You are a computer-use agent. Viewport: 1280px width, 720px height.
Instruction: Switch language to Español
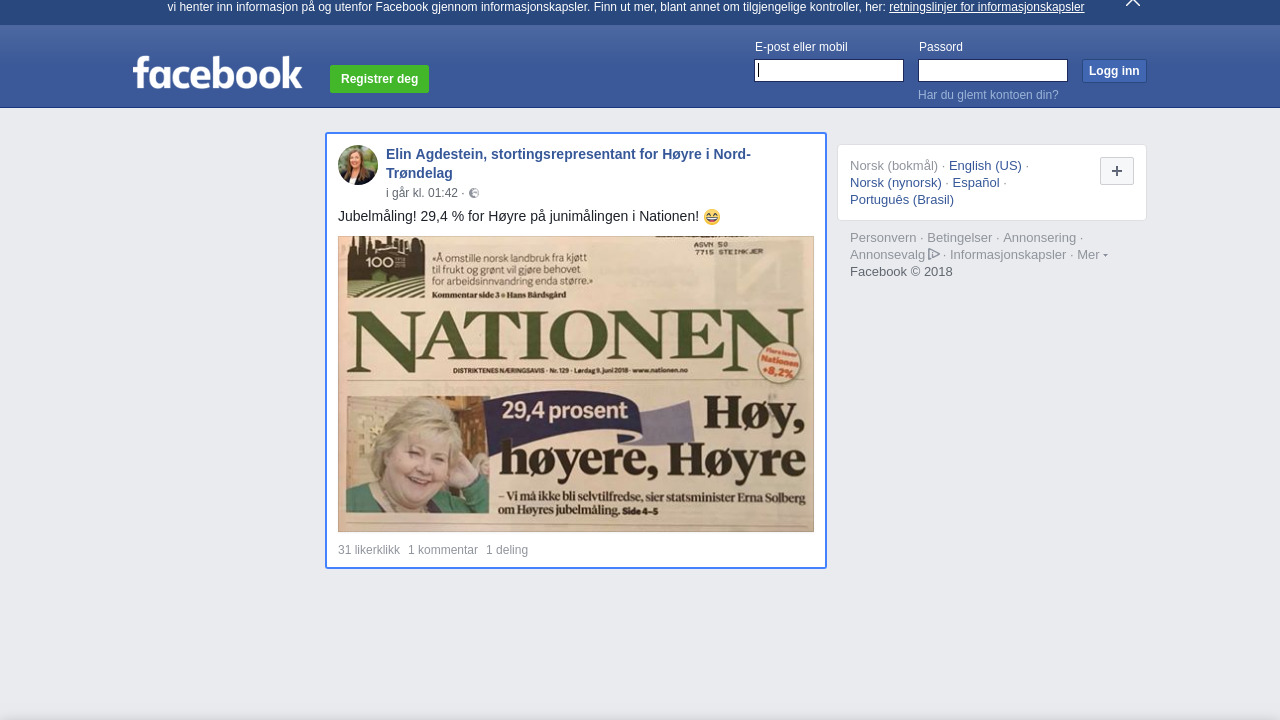click(976, 183)
